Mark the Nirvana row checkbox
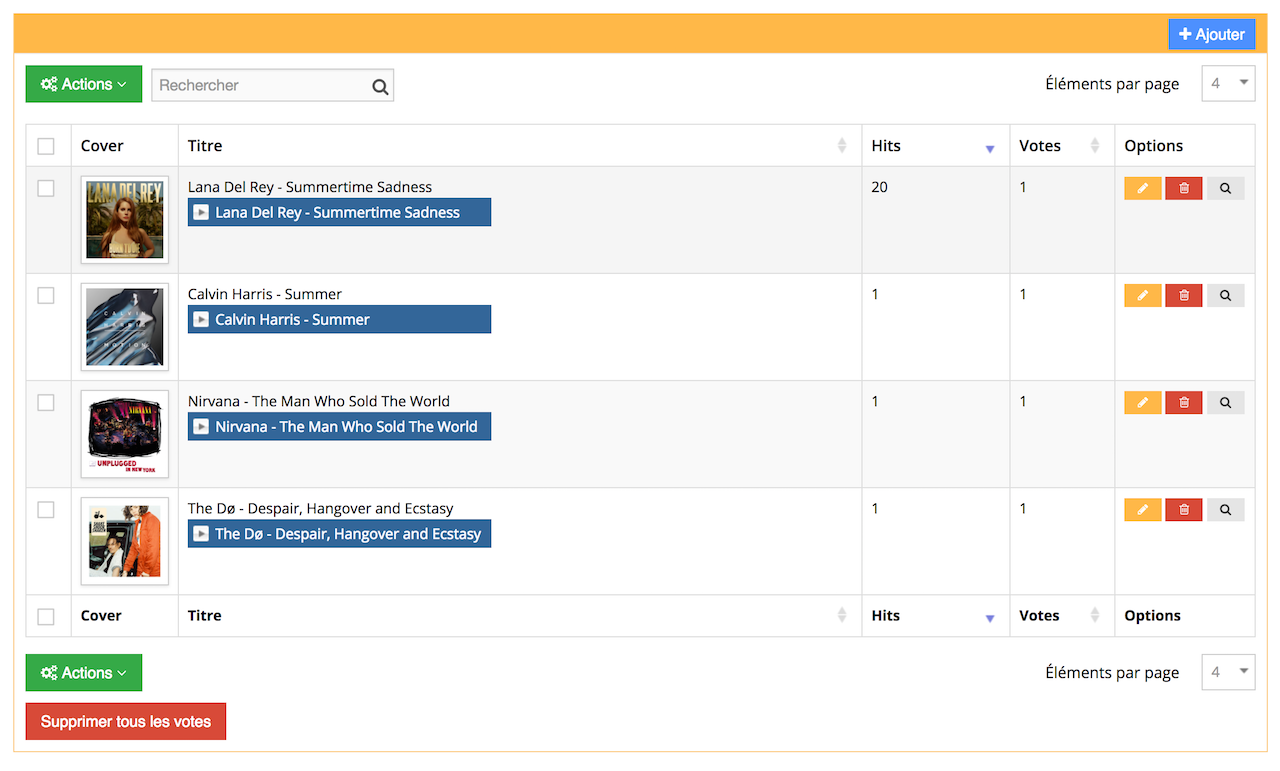 click(46, 402)
